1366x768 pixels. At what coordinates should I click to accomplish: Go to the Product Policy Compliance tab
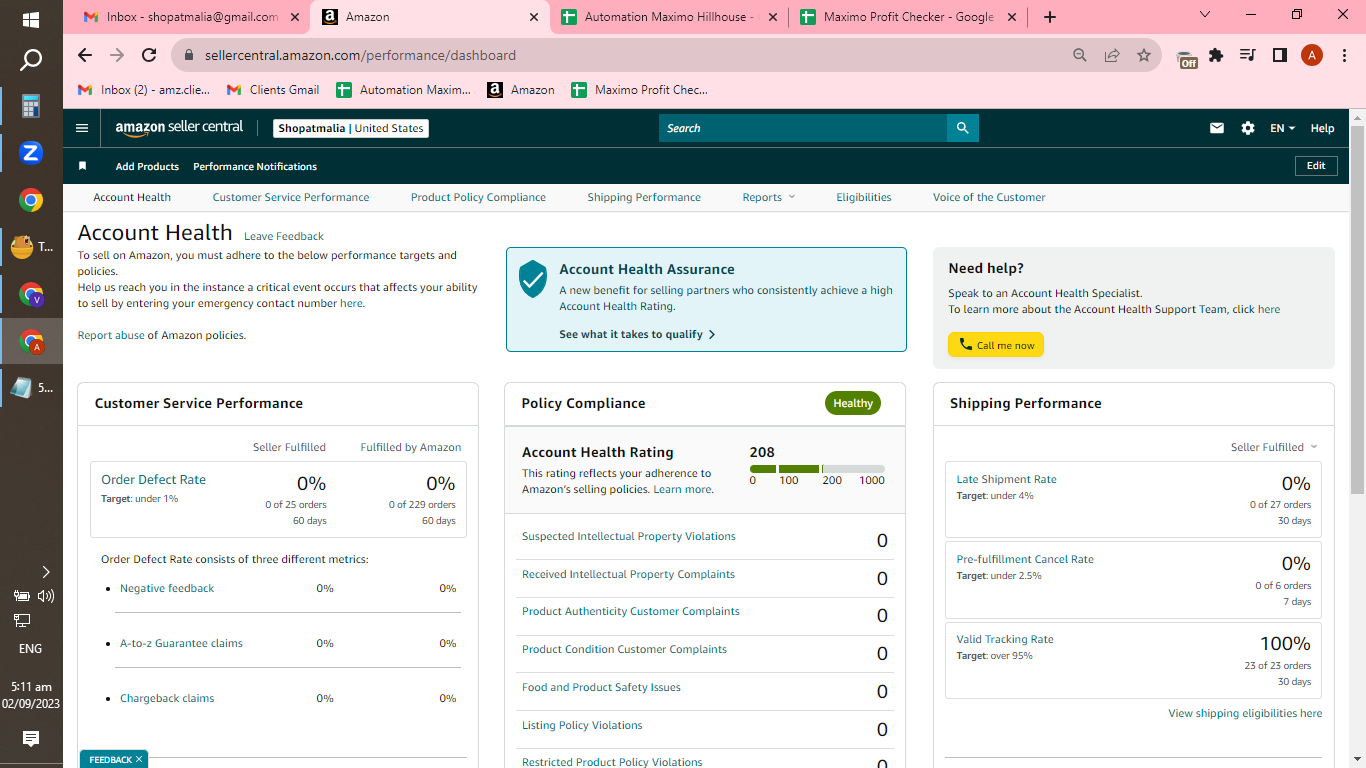(x=478, y=197)
